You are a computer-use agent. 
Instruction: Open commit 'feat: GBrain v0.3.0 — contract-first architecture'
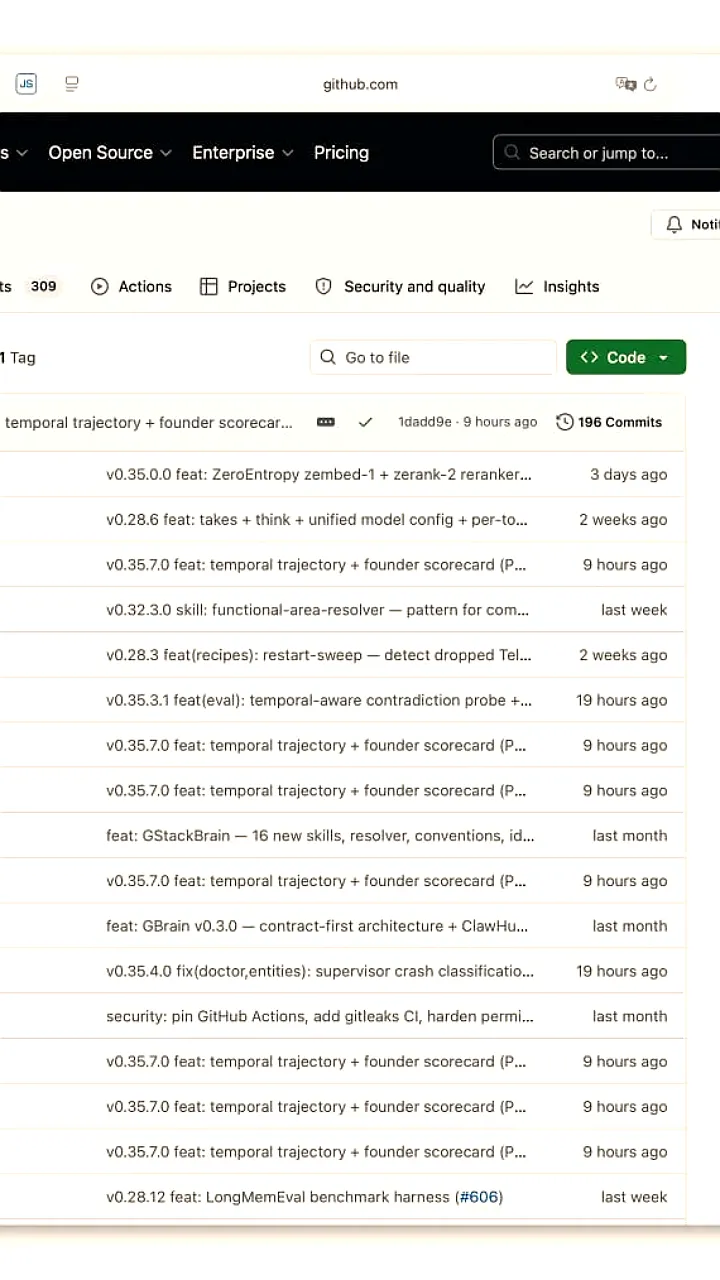point(317,926)
